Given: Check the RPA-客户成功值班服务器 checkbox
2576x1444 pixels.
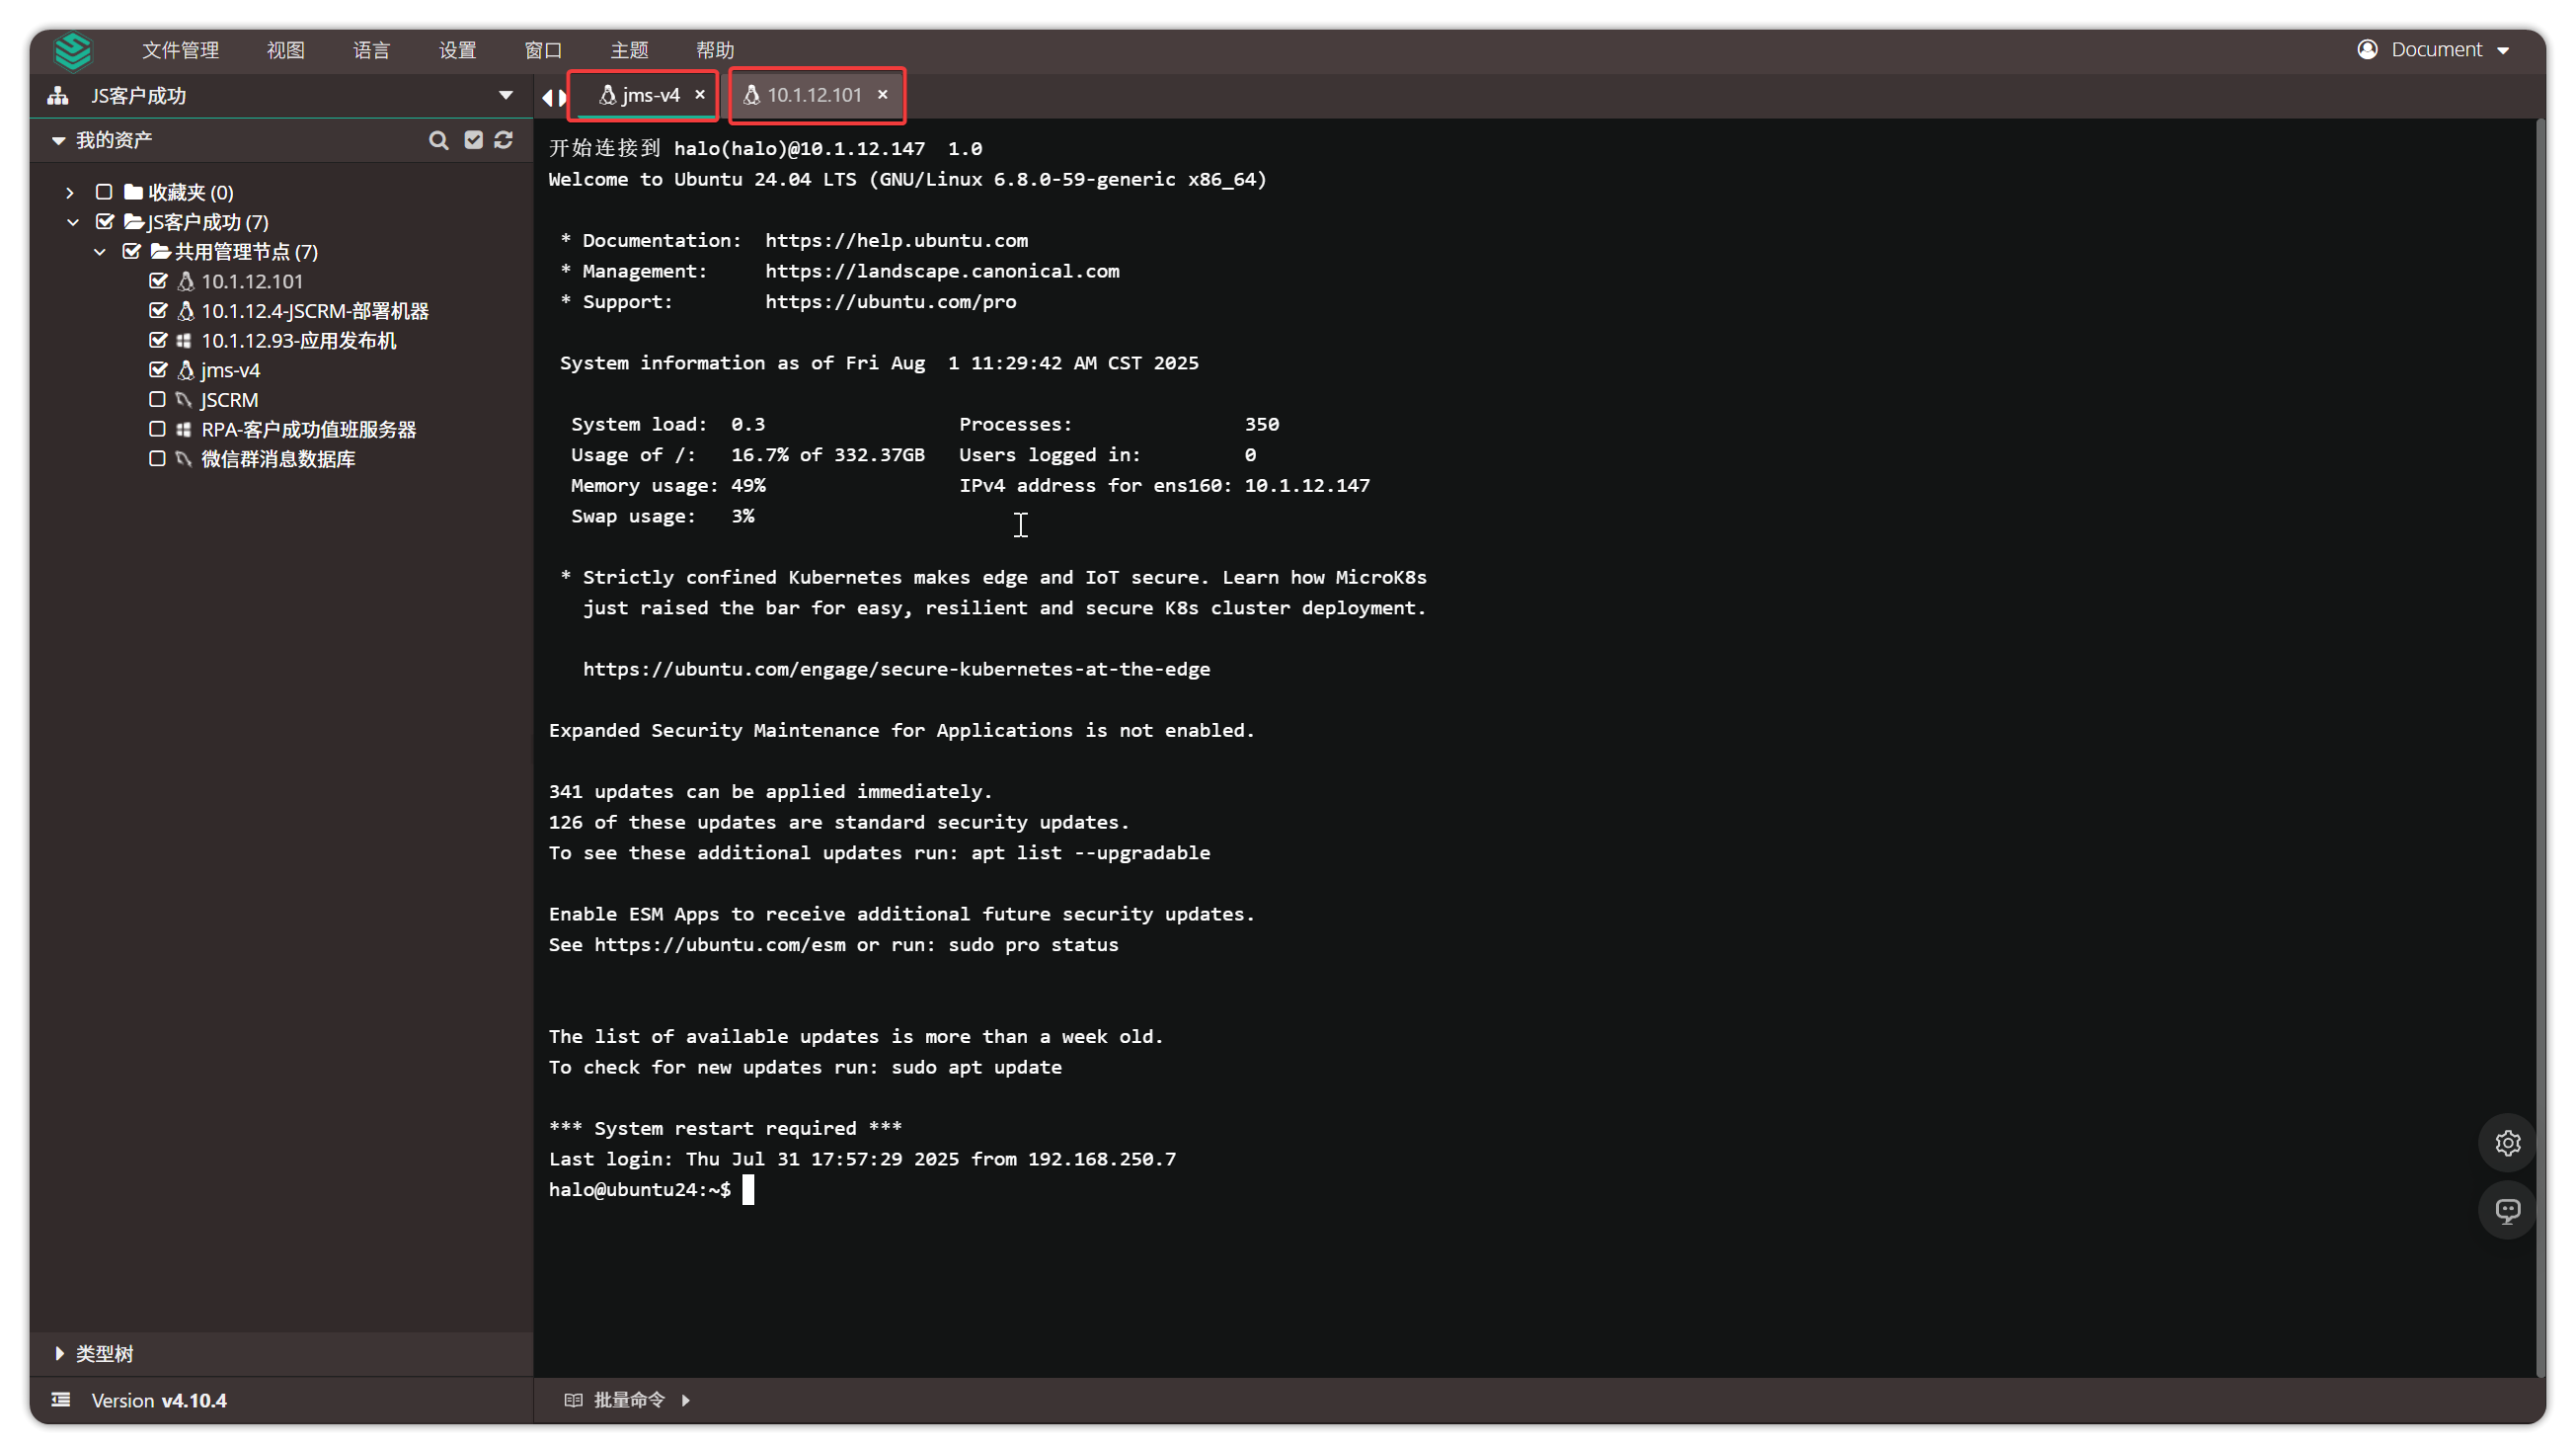Looking at the screenshot, I should coord(157,430).
